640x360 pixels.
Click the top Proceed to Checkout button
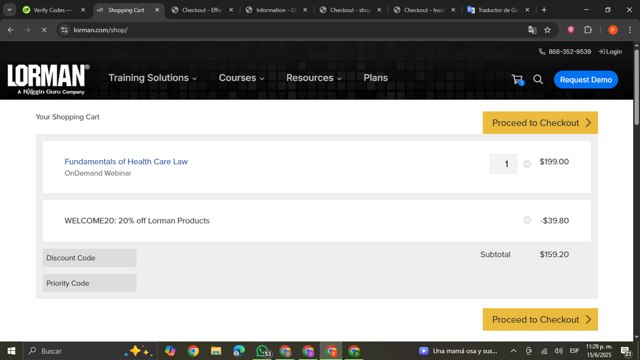point(540,123)
